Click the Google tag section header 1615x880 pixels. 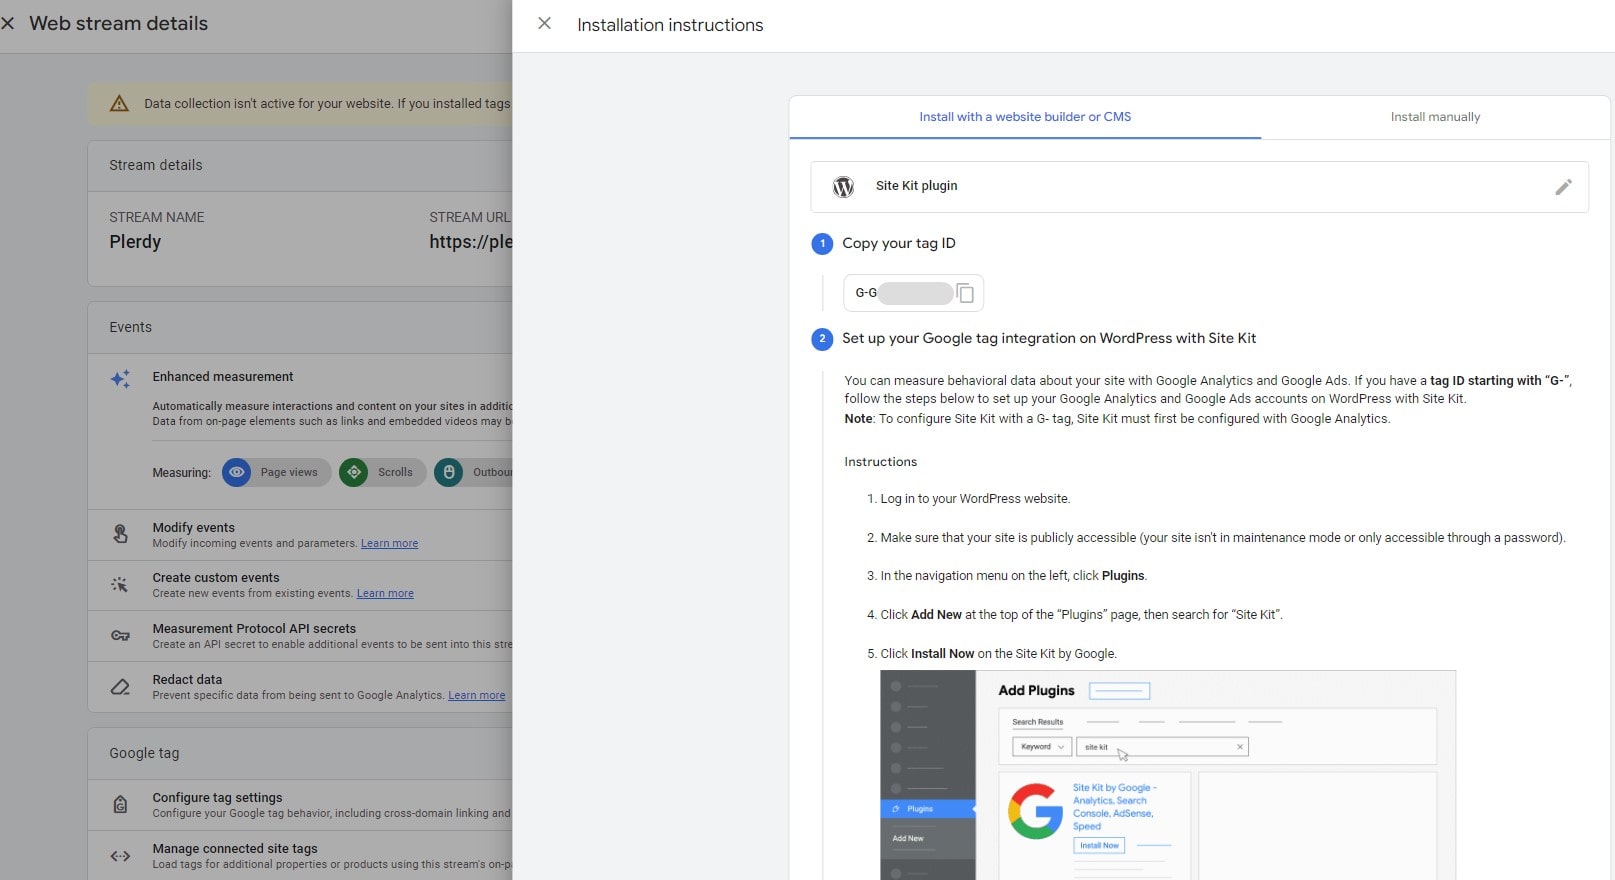point(144,753)
